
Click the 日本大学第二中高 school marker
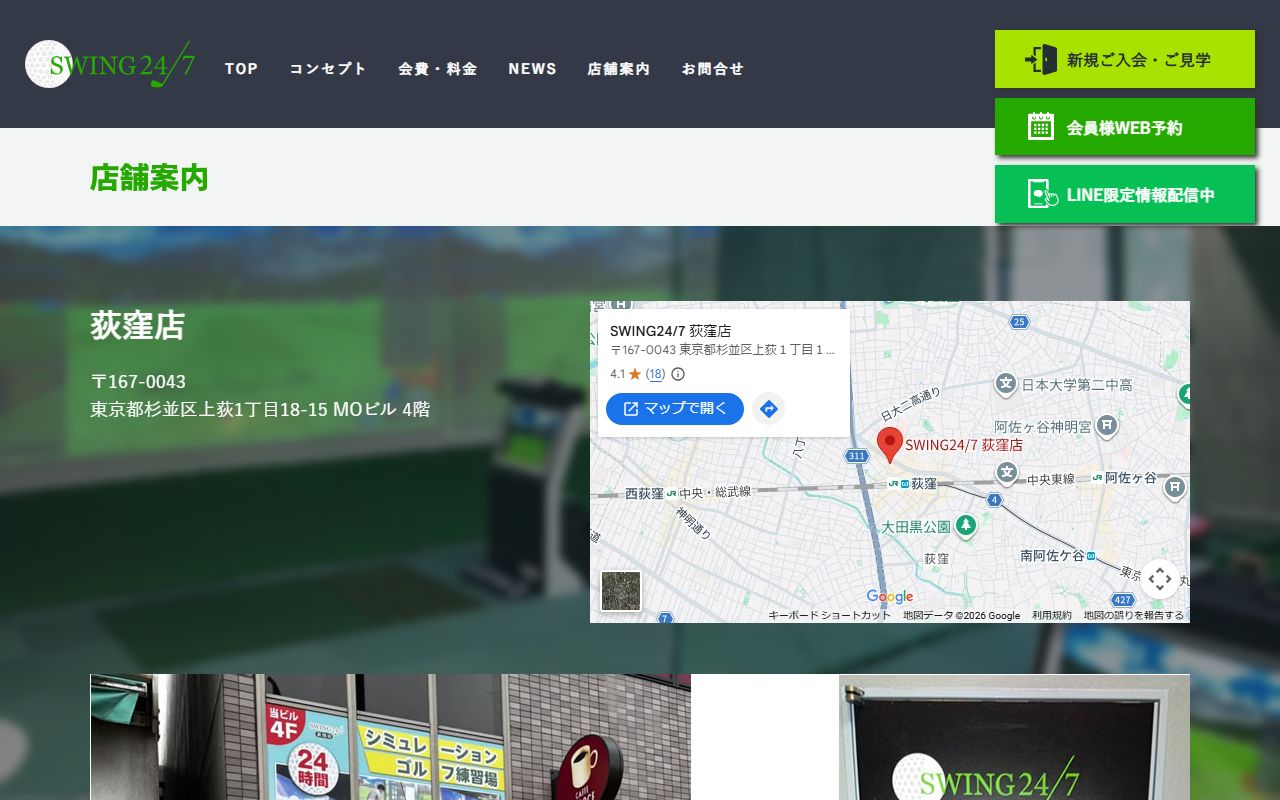[1006, 384]
